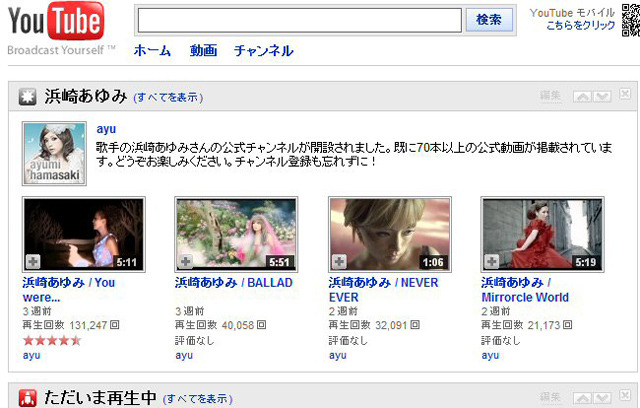Play the Mirrorcle World video thumbnail

click(x=542, y=235)
